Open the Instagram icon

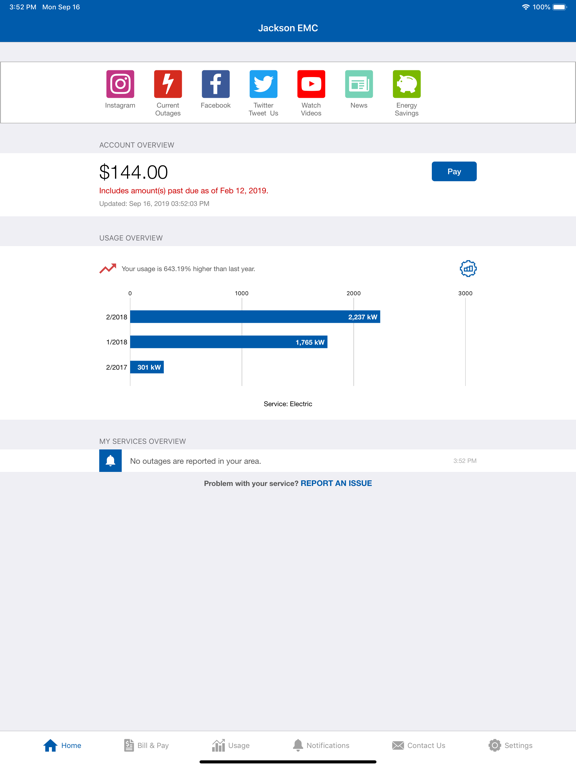(x=120, y=84)
